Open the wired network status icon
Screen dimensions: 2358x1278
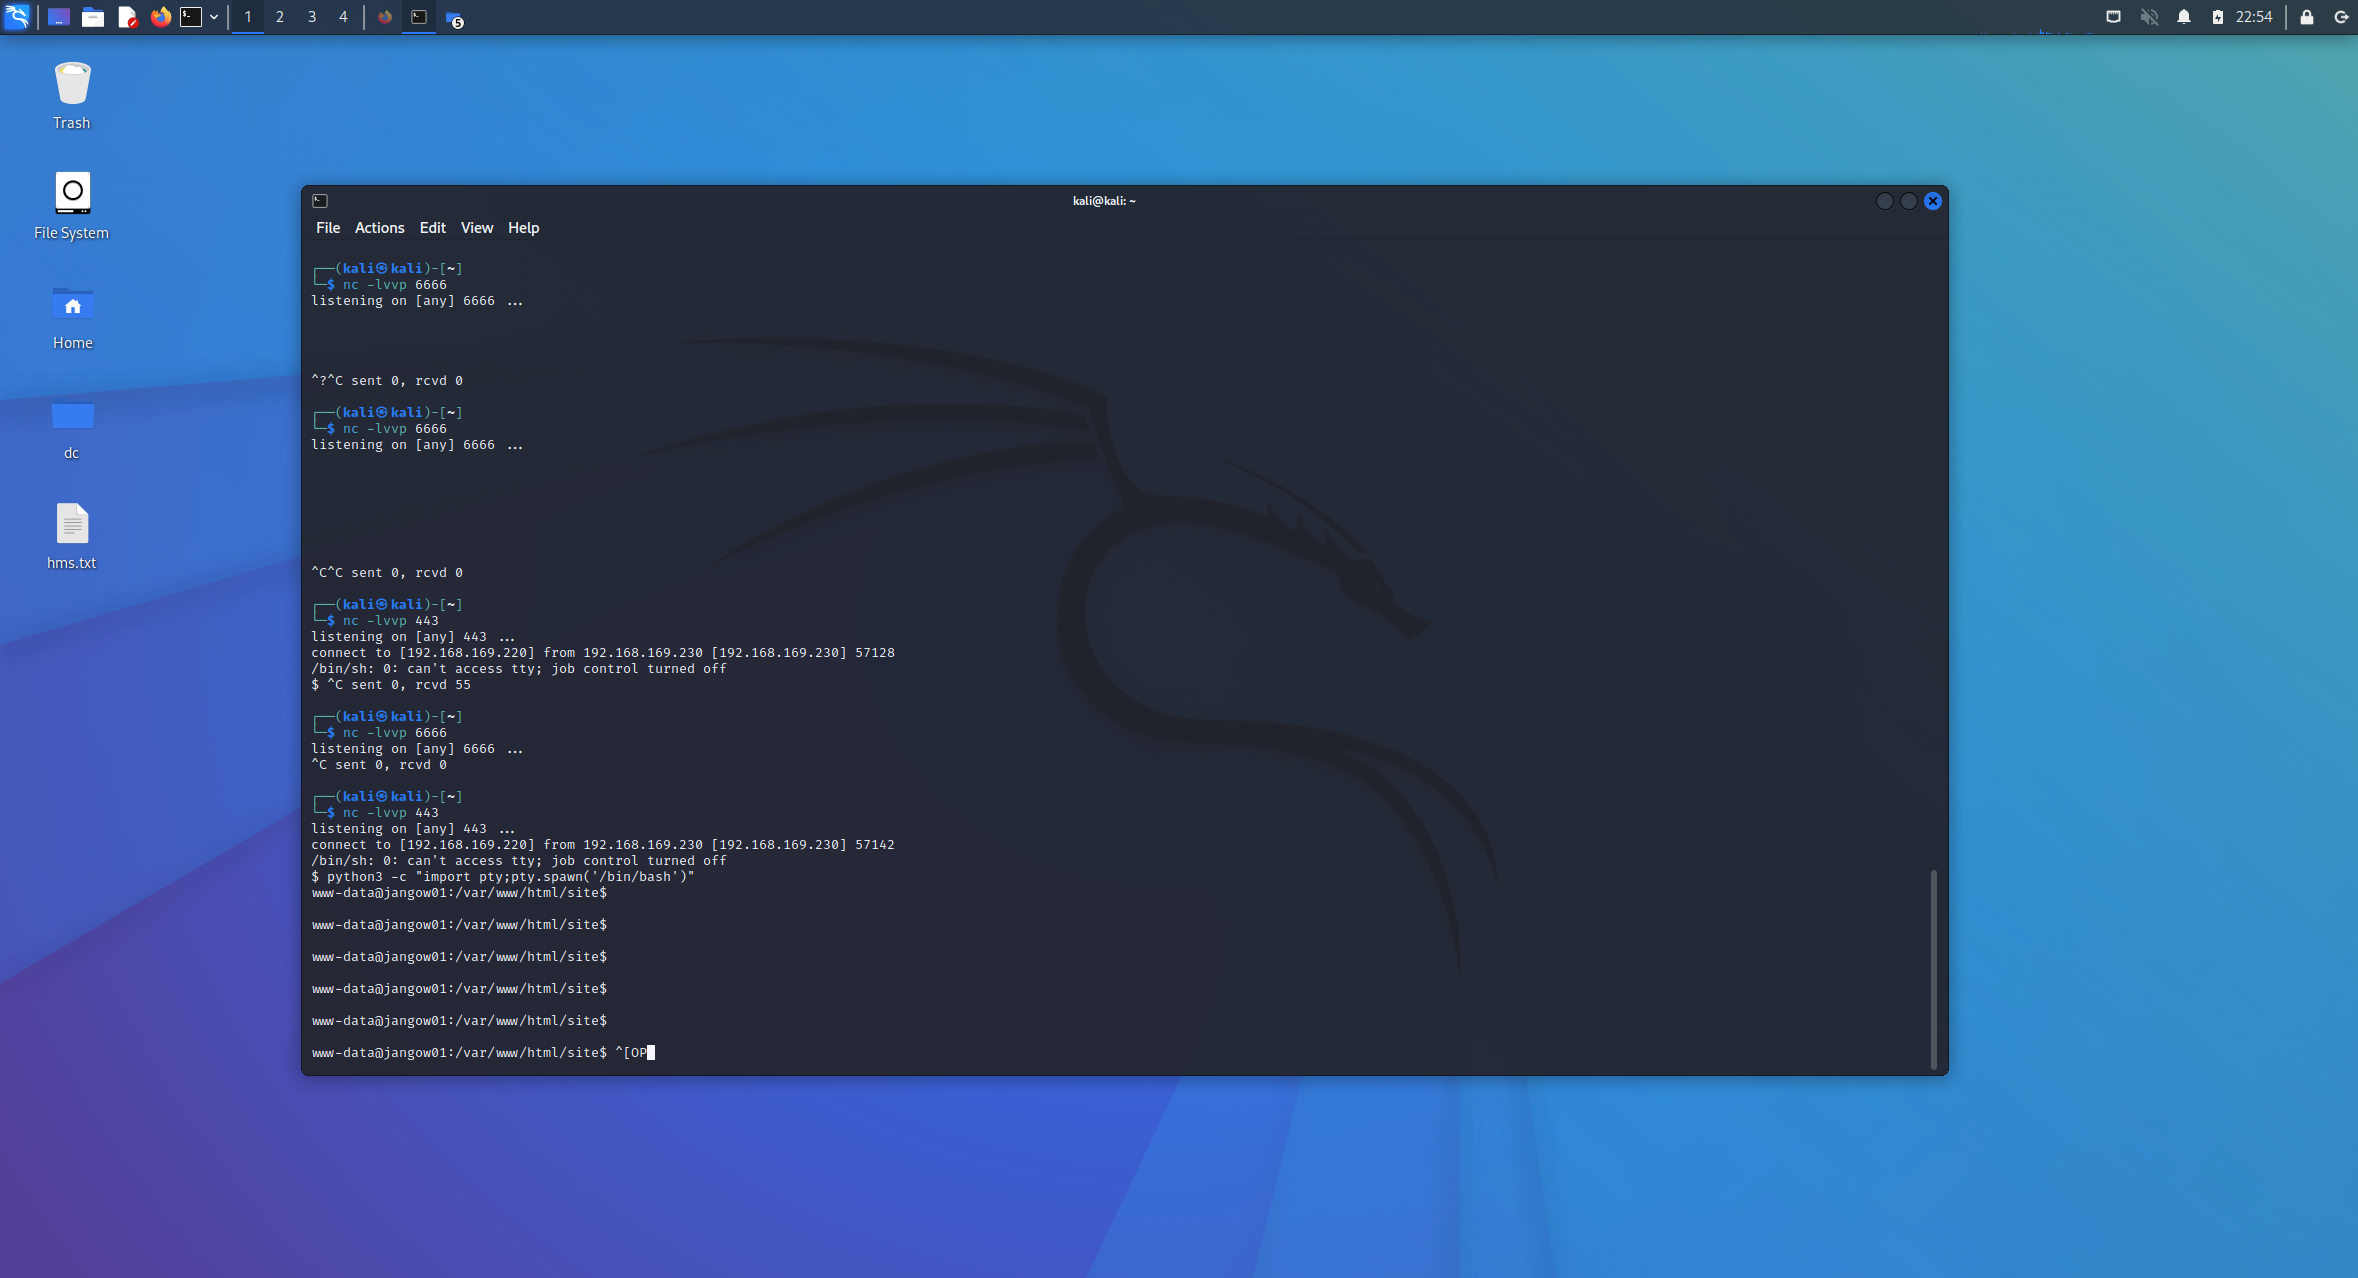2113,17
